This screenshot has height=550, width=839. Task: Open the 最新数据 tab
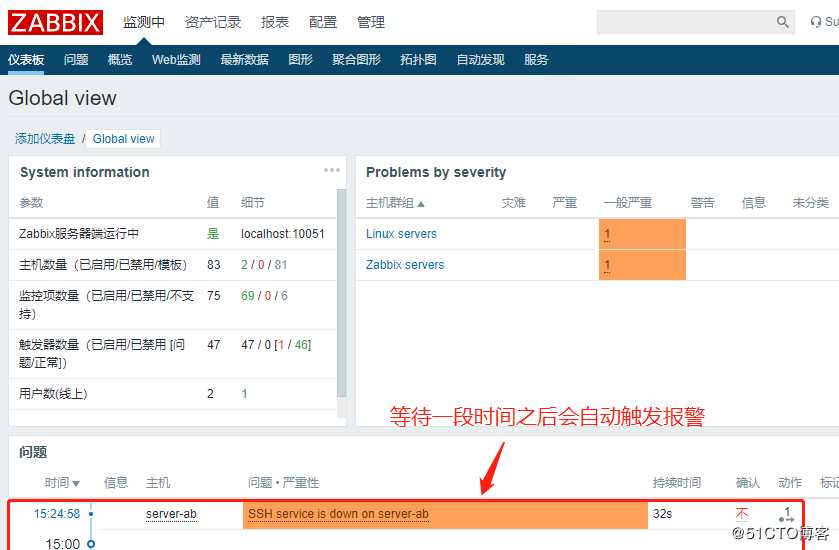coord(245,60)
